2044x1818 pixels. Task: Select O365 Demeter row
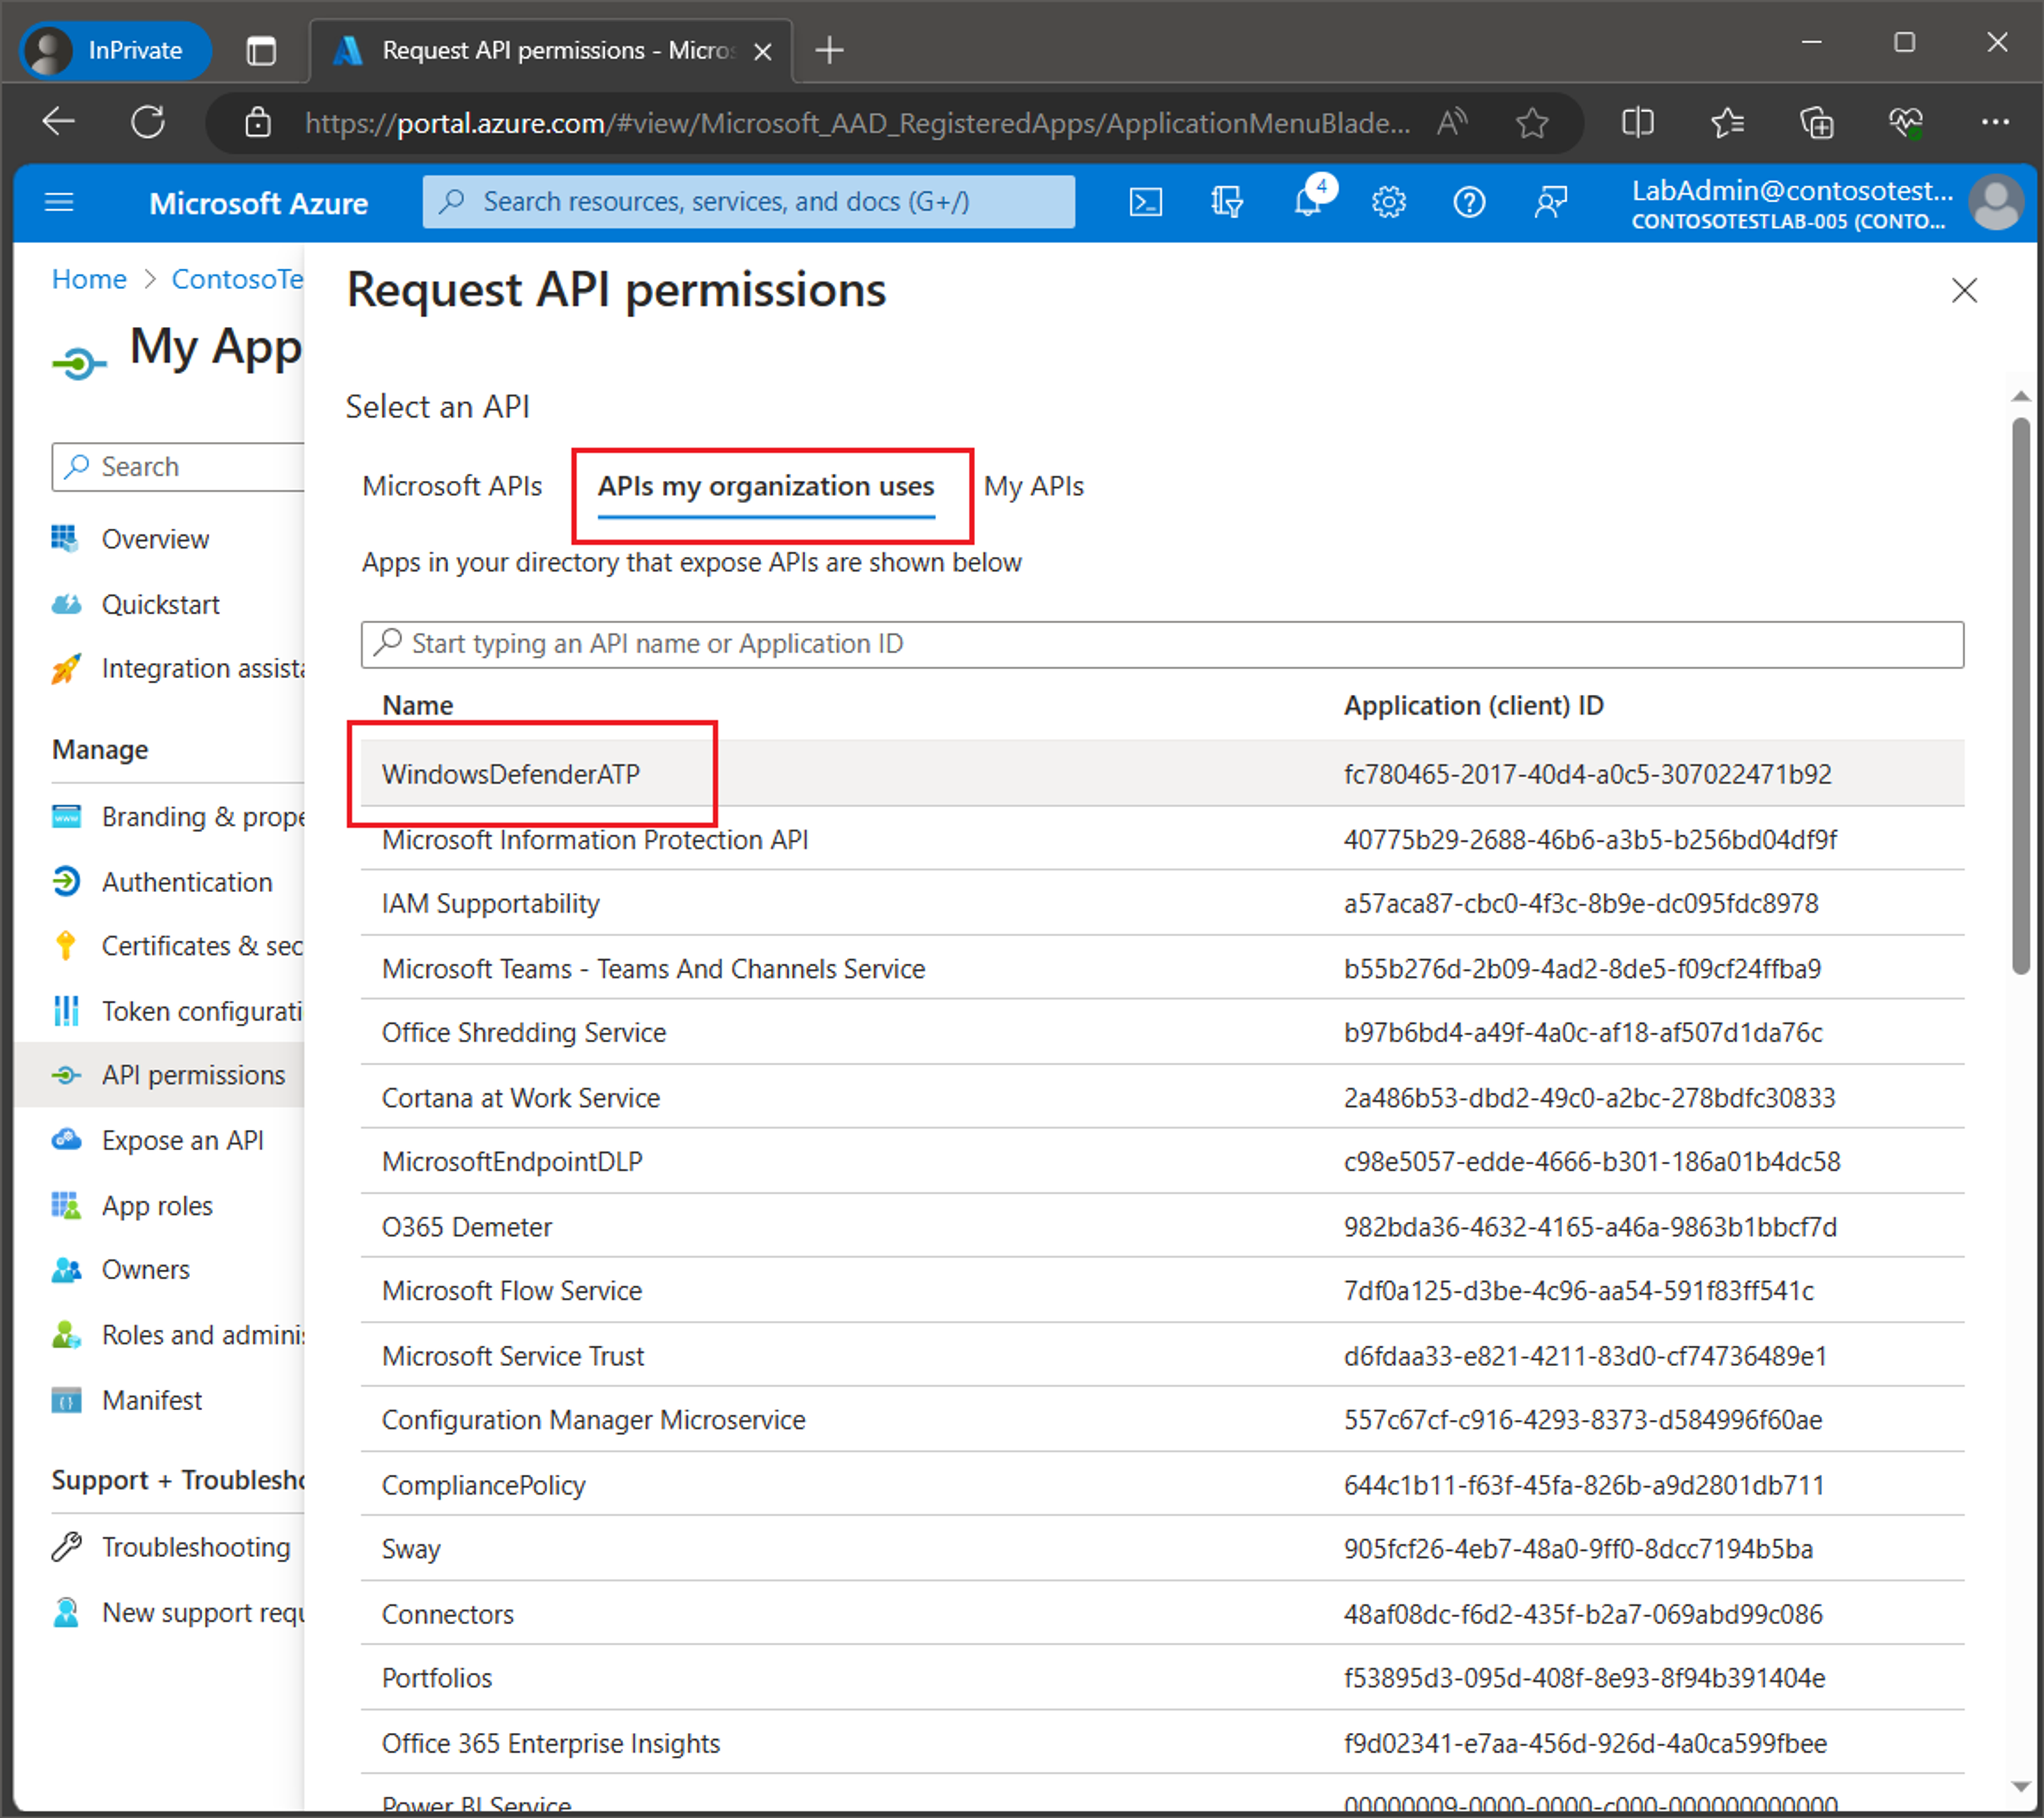(1162, 1226)
